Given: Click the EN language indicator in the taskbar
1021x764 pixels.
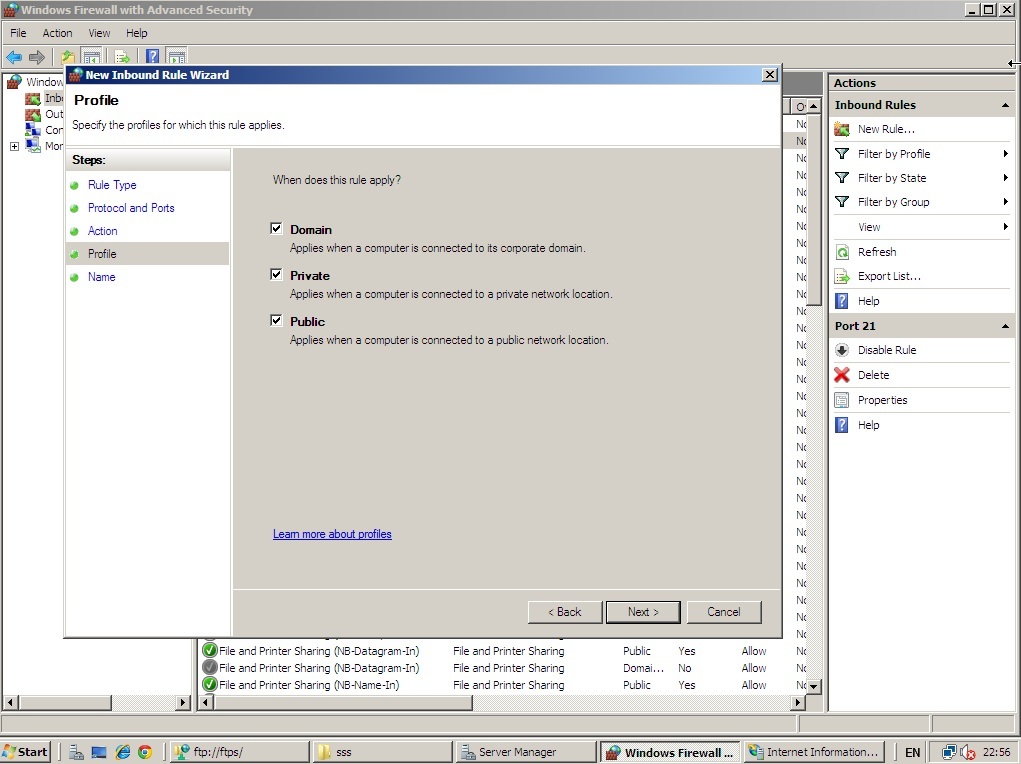Looking at the screenshot, I should coord(912,752).
